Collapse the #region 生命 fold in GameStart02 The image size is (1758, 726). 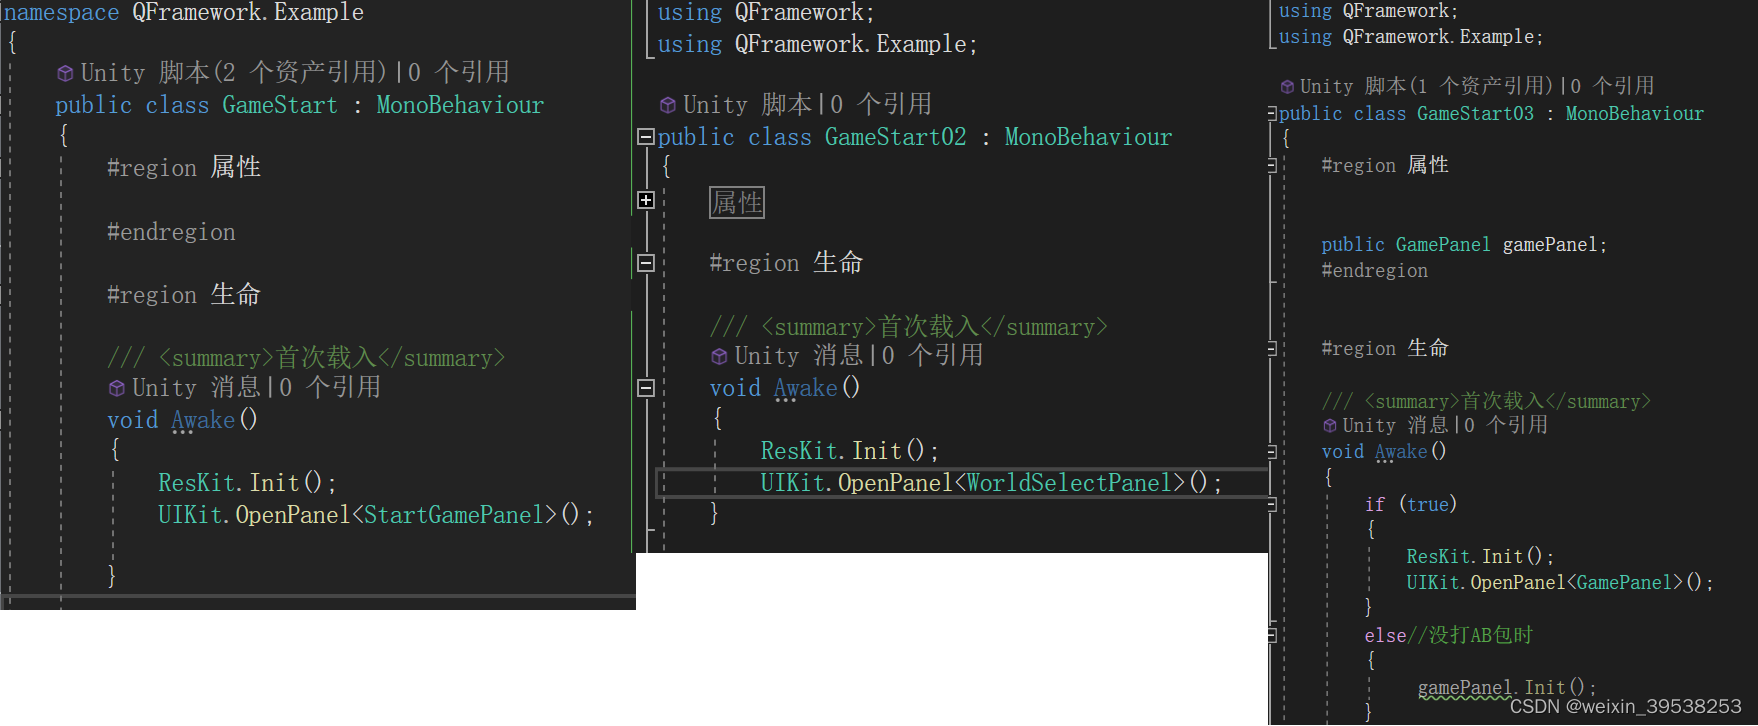(646, 263)
